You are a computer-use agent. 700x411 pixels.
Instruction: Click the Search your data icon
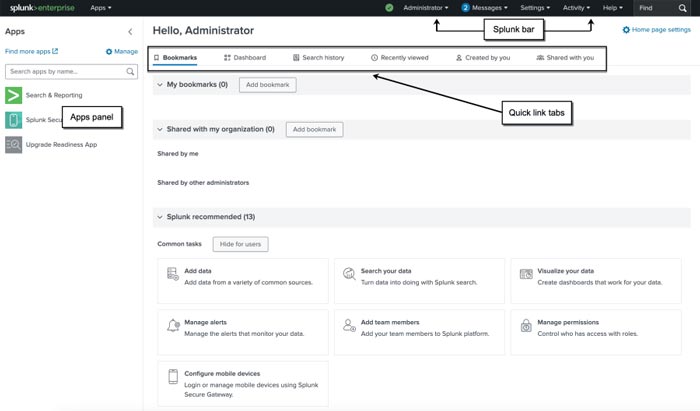click(x=349, y=273)
